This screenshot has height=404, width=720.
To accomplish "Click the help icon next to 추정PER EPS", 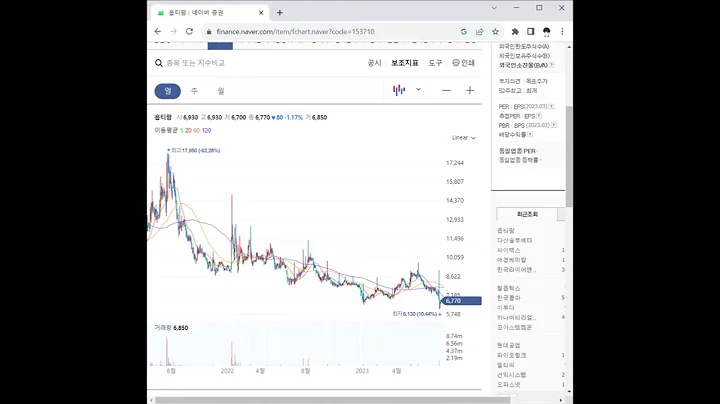I will [539, 116].
